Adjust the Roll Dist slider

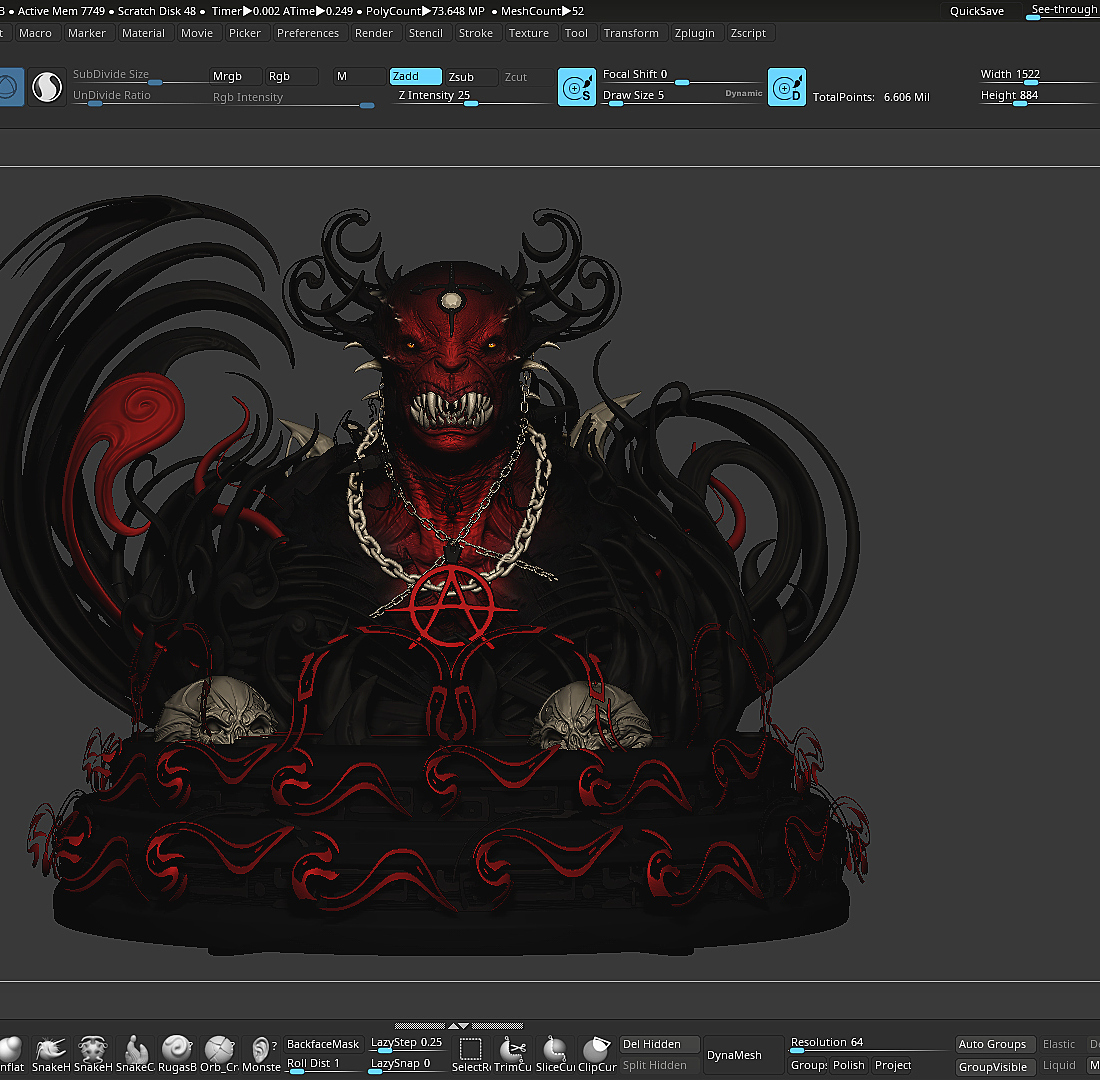point(323,1065)
